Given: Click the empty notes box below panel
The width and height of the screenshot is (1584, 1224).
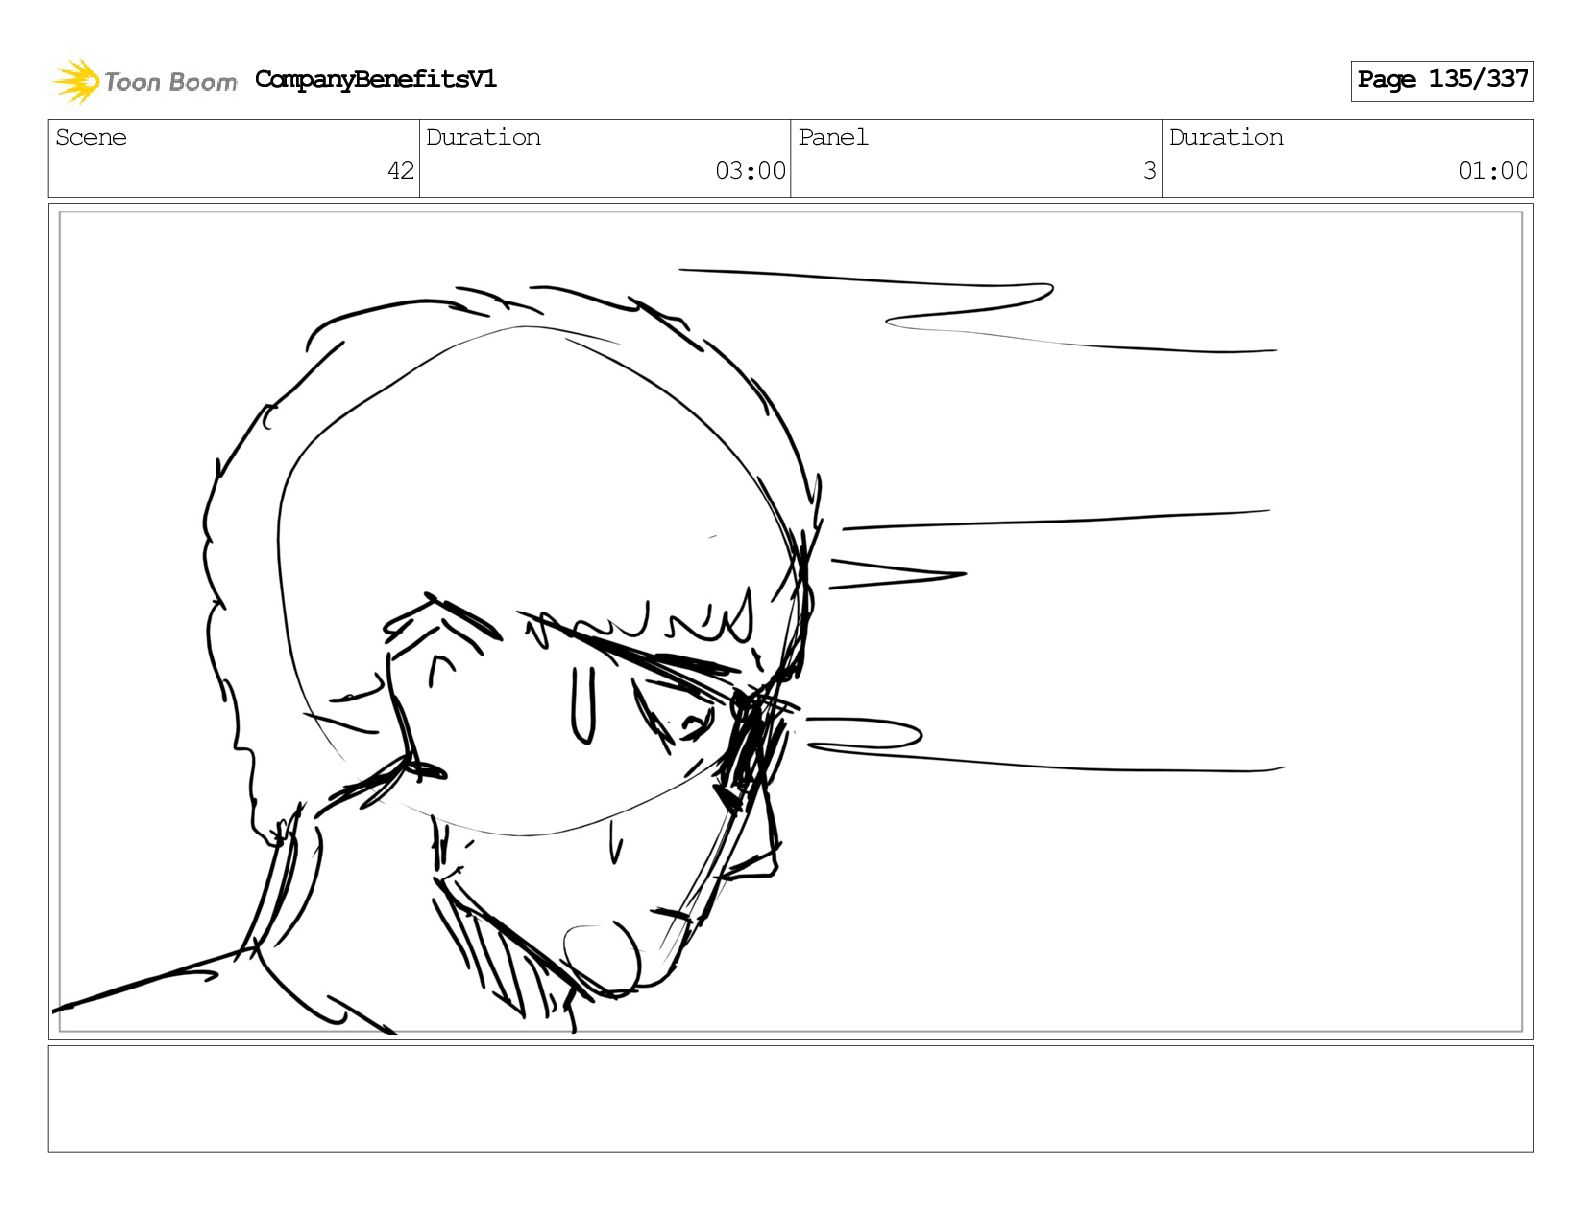Looking at the screenshot, I should 790,1098.
